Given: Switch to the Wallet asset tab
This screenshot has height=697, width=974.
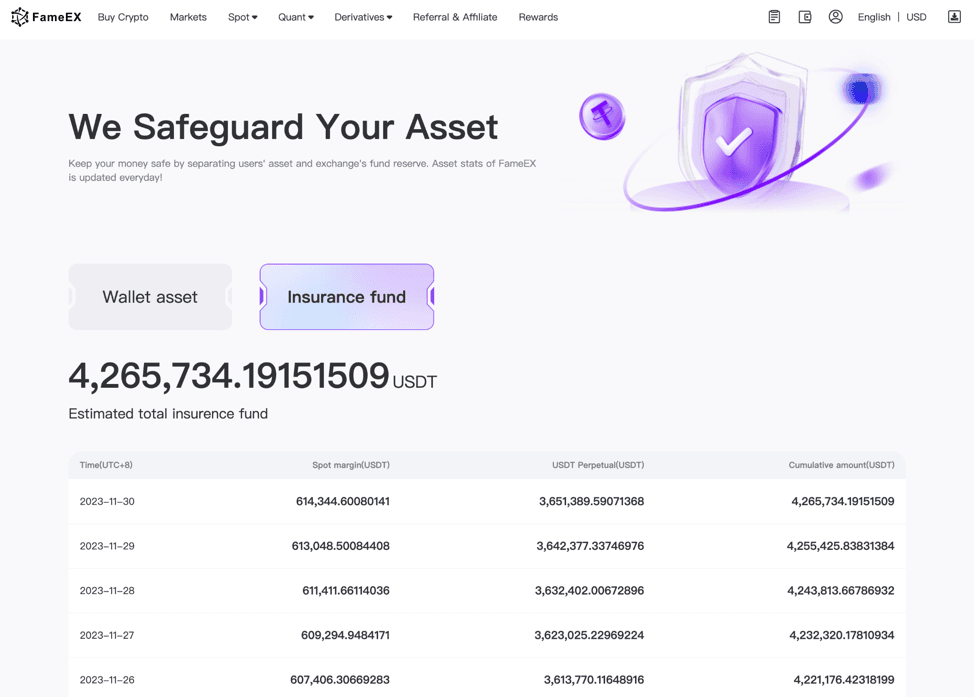Looking at the screenshot, I should (x=150, y=297).
